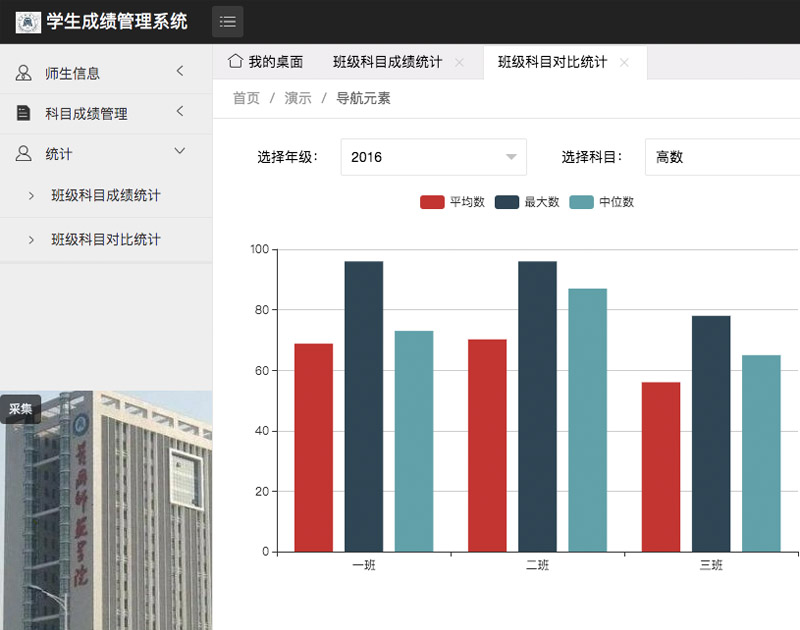Image resolution: width=800 pixels, height=630 pixels.
Task: Open the 选择科目 dropdown showing 高数
Action: pos(722,157)
